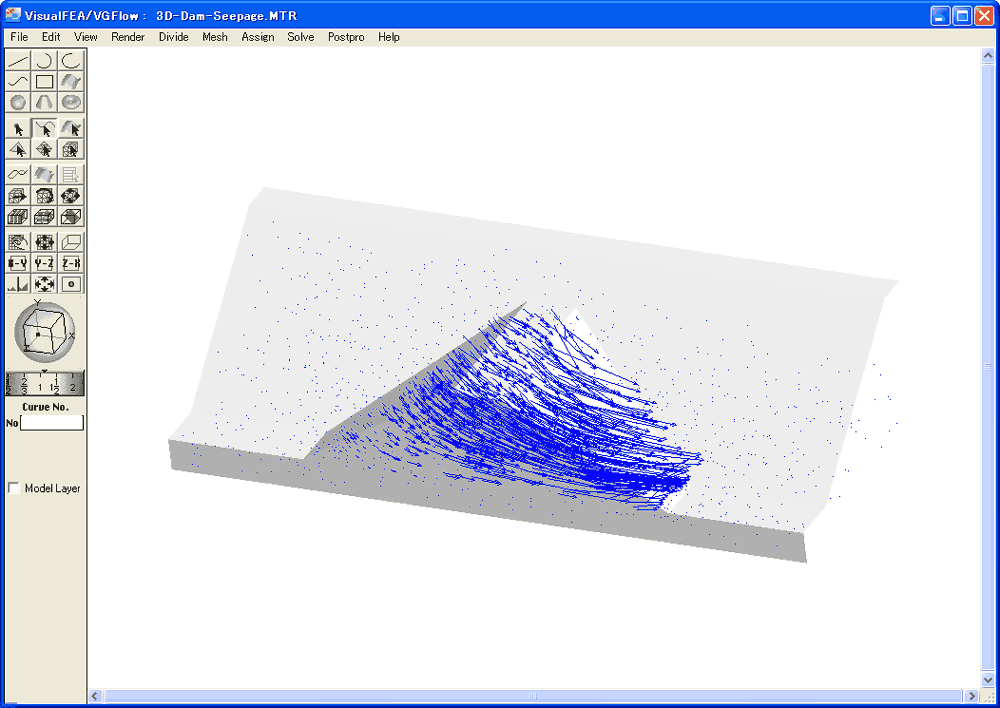Image resolution: width=1000 pixels, height=708 pixels.
Task: Click the zoom scale ruler slider
Action: click(45, 383)
